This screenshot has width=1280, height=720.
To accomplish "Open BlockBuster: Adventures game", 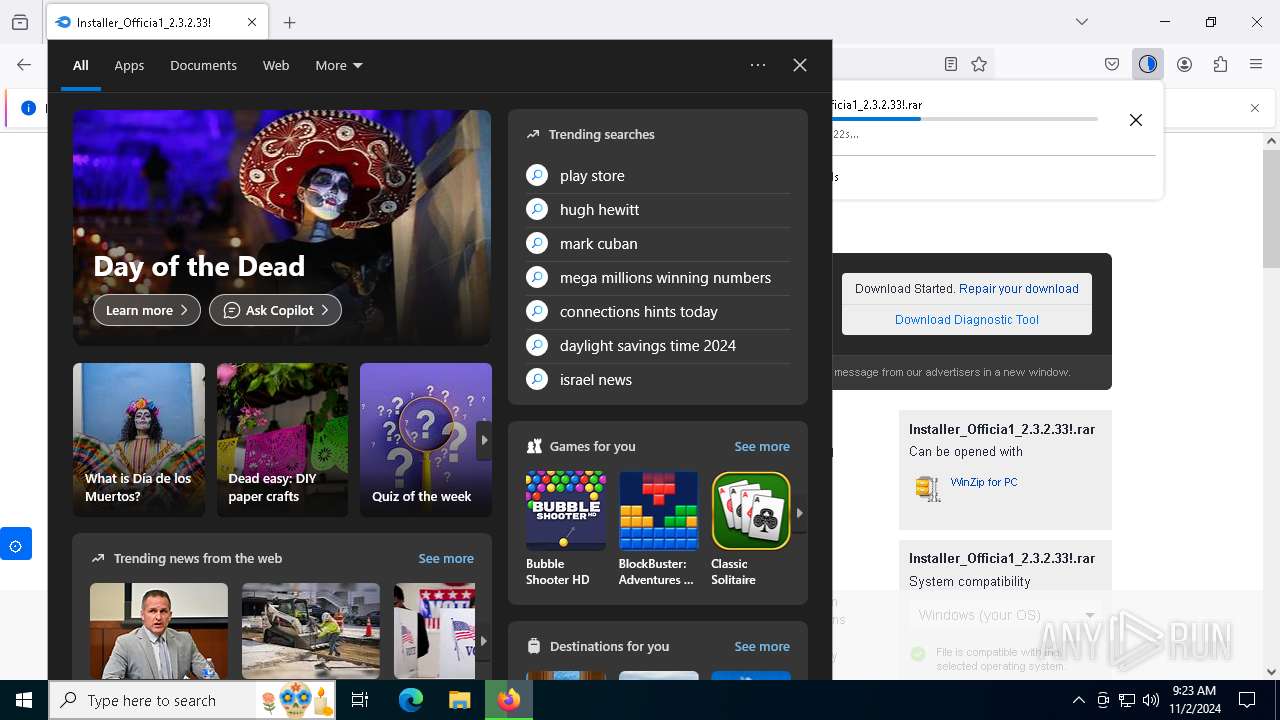I will click(x=658, y=529).
